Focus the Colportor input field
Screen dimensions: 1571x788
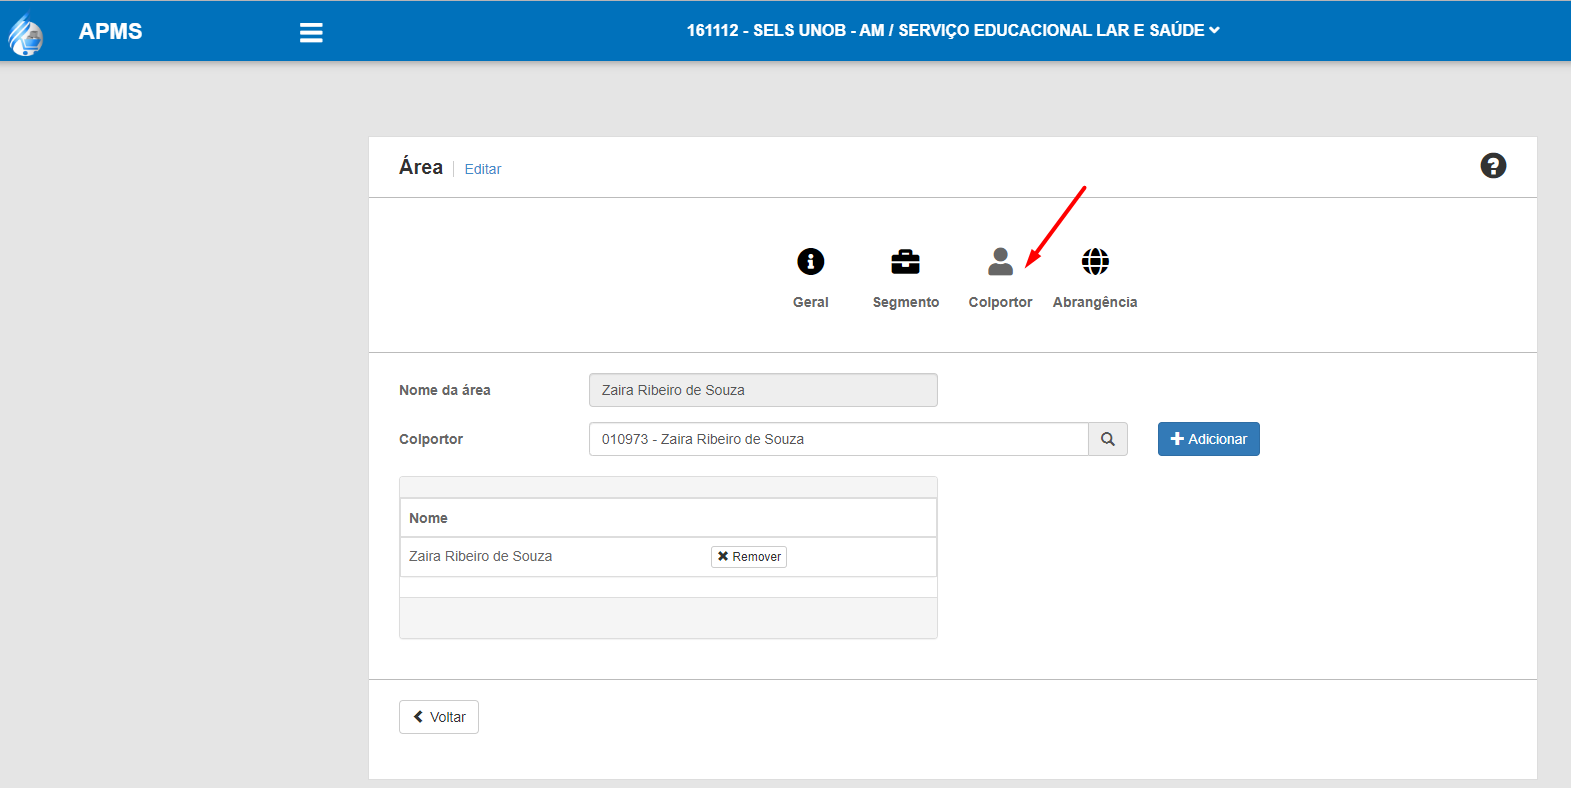839,439
